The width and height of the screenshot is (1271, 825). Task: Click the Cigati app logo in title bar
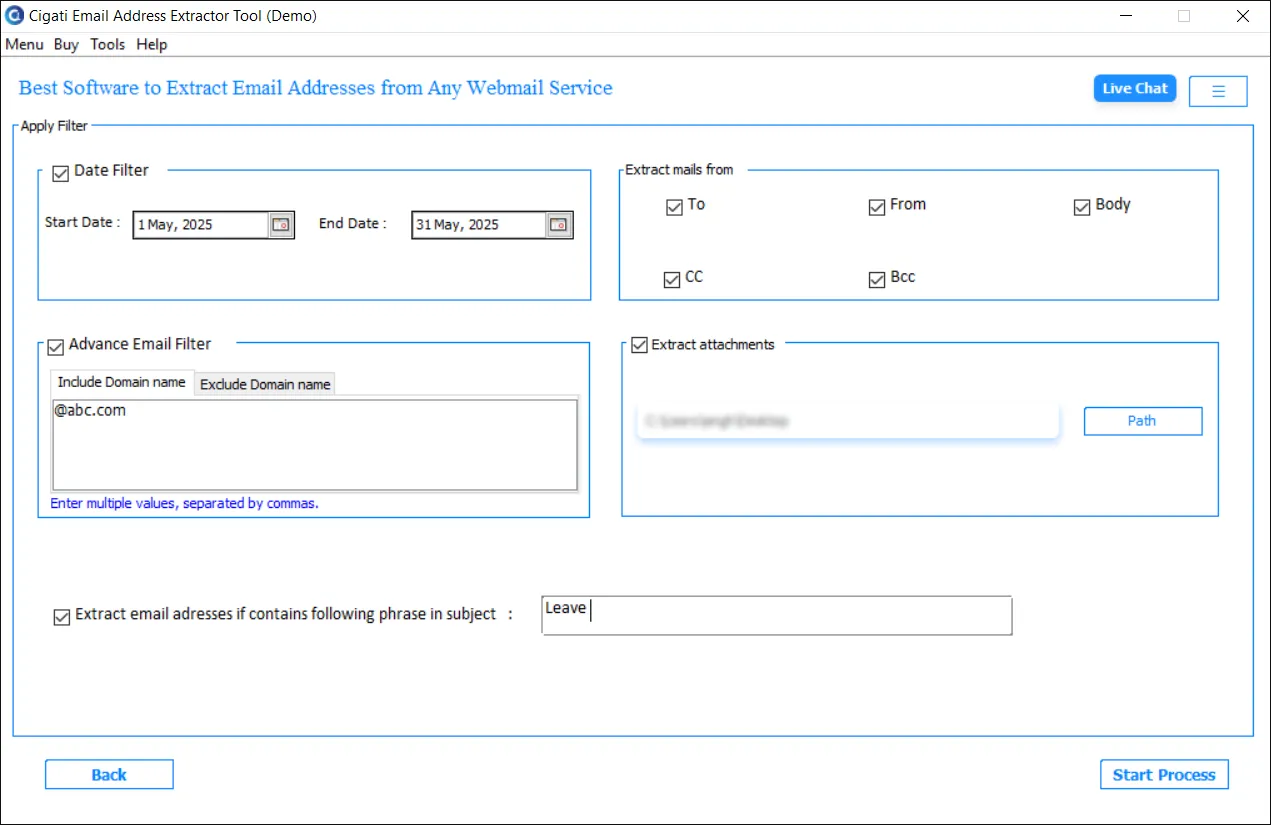pos(13,16)
